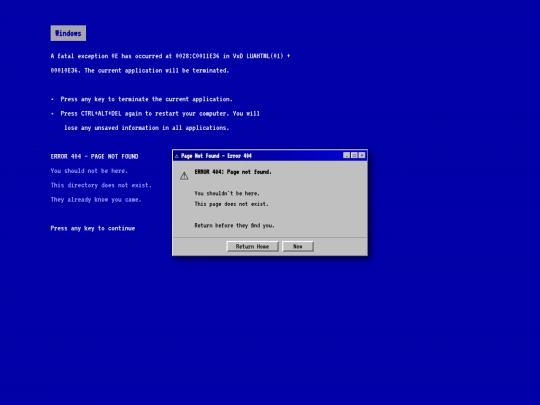Maximize the Page Not Found dialog
Image resolution: width=540 pixels, height=405 pixels.
tap(354, 155)
